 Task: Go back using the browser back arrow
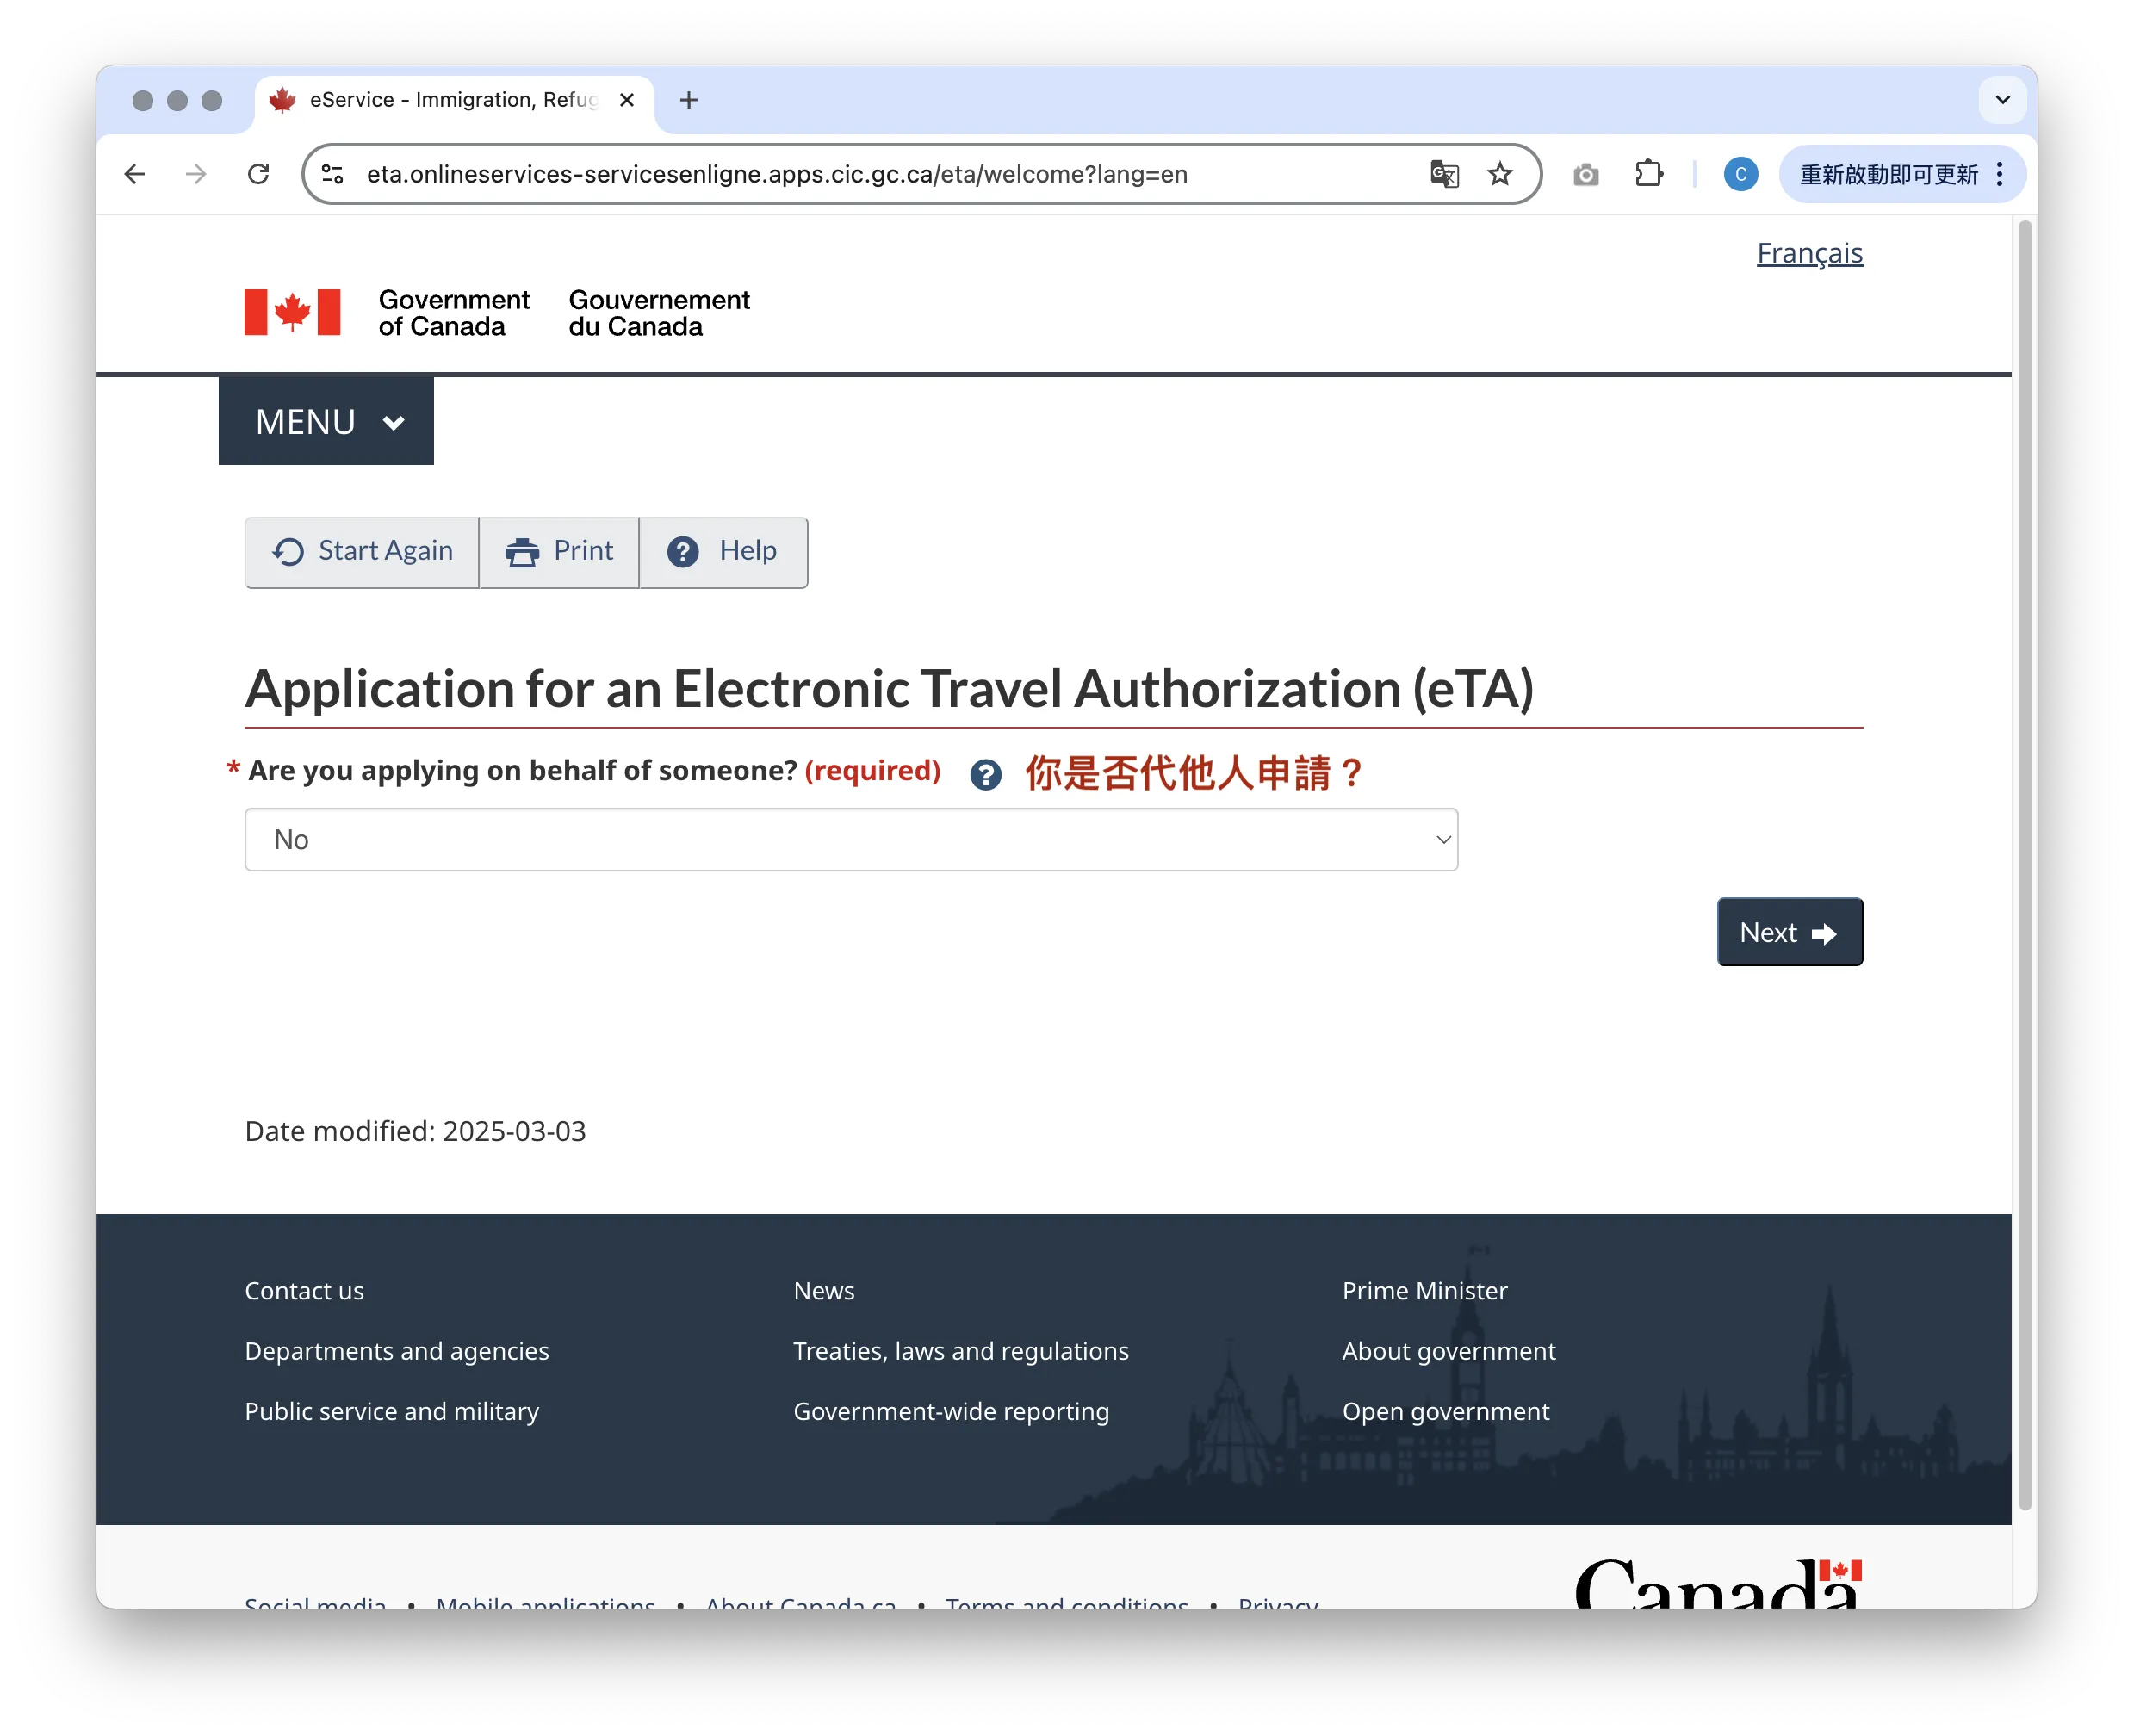point(135,174)
